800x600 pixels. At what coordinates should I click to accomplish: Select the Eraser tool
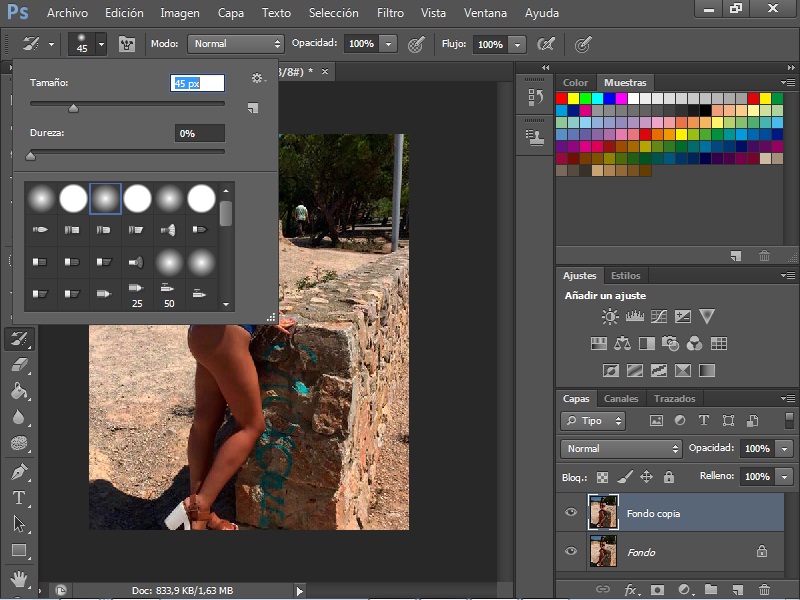tap(19, 365)
